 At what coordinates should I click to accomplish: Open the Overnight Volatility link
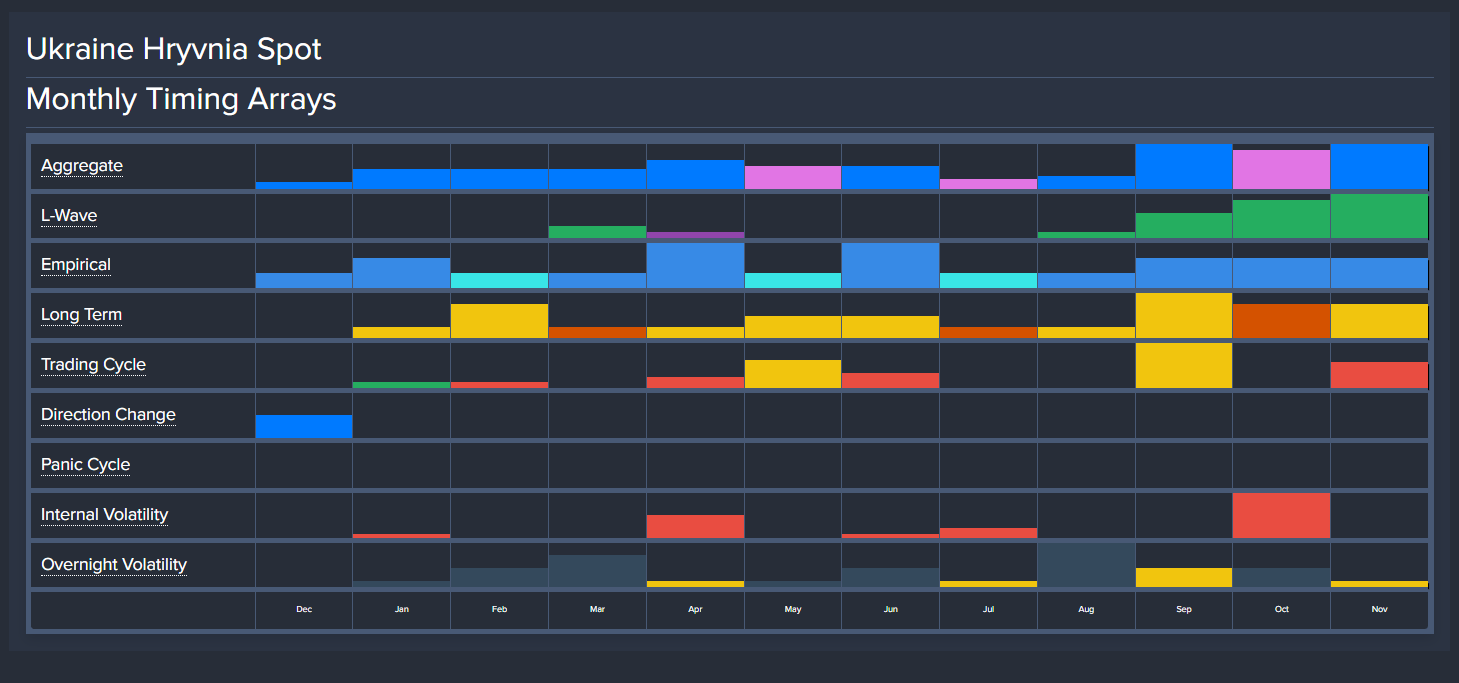[x=114, y=565]
